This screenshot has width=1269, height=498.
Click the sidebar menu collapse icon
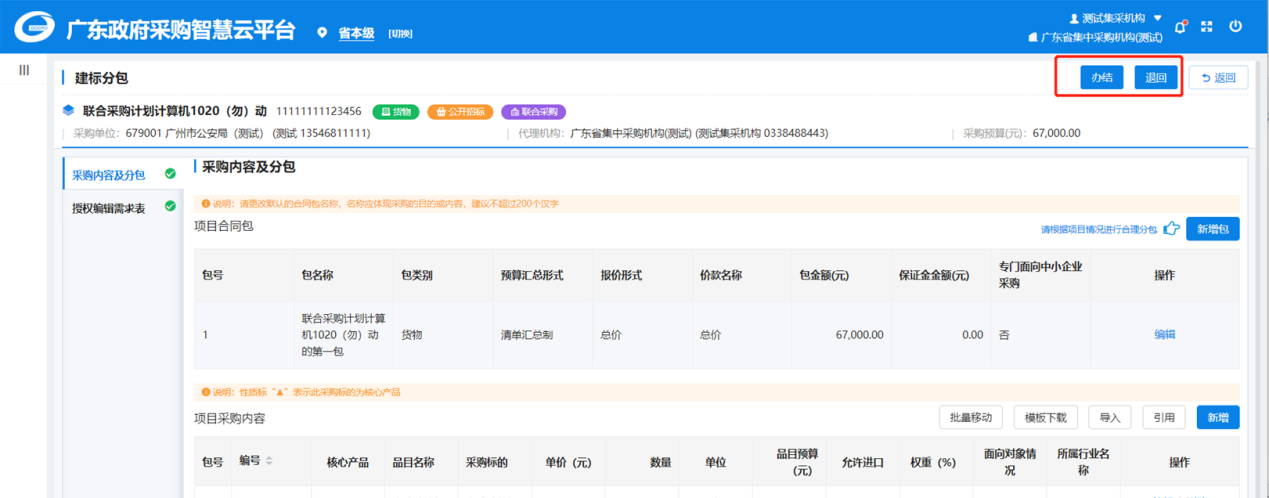pyautogui.click(x=24, y=70)
